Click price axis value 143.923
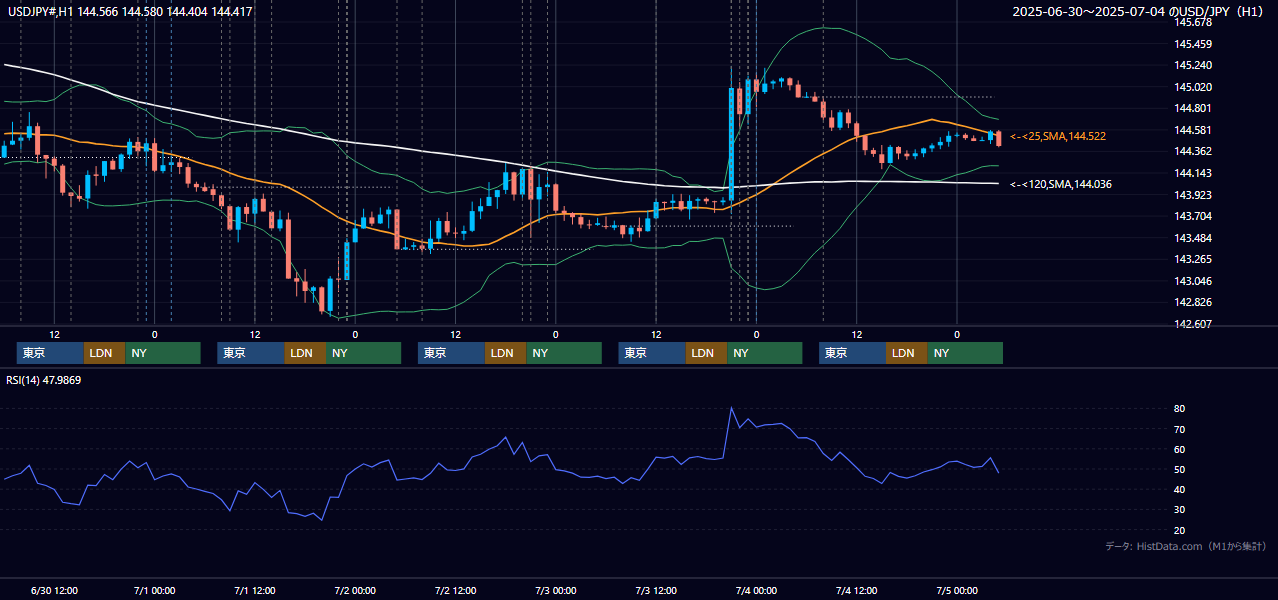Viewport: 1278px width, 600px height. tap(1193, 195)
